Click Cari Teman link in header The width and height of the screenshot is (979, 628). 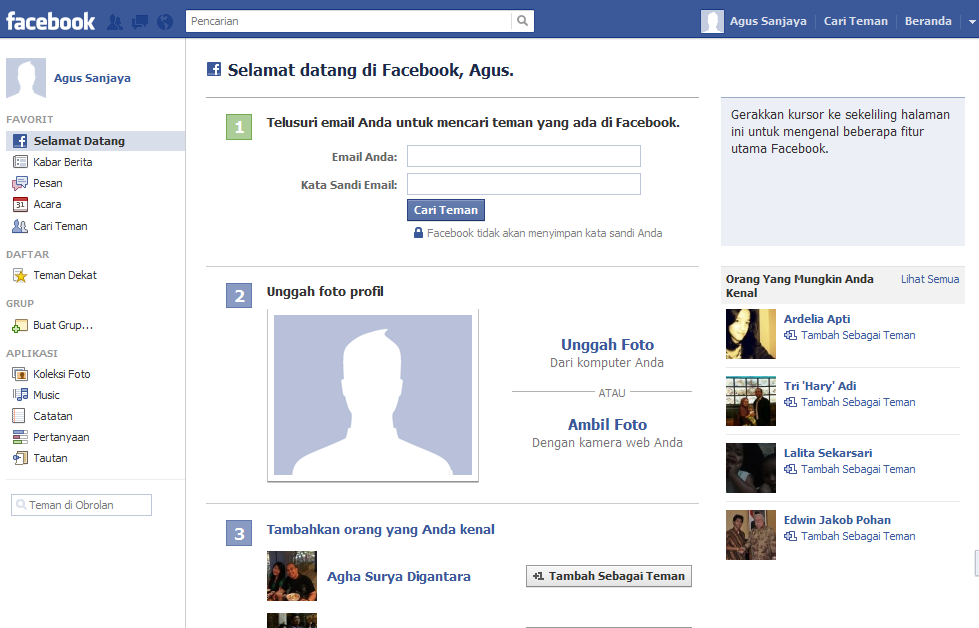[x=855, y=21]
